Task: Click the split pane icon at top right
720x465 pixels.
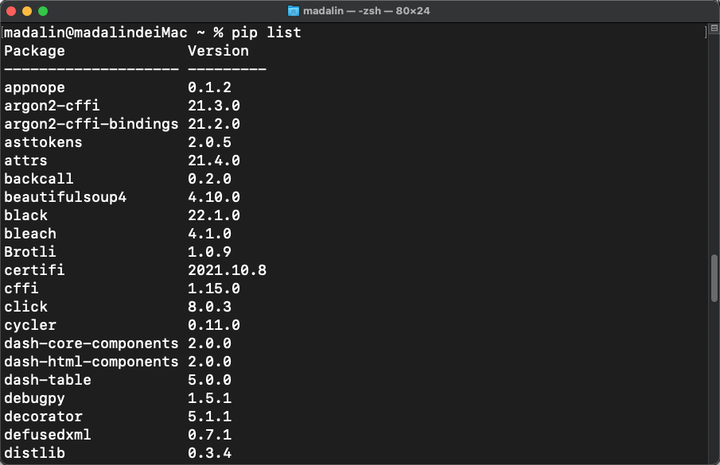Action: [714, 28]
